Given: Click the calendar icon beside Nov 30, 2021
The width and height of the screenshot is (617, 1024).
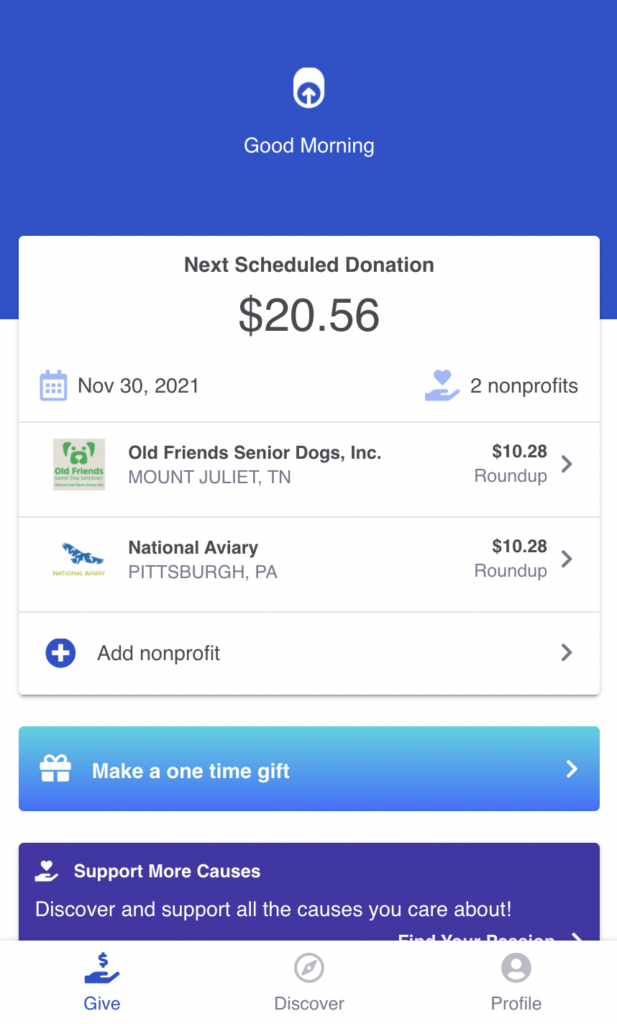Looking at the screenshot, I should coord(53,386).
